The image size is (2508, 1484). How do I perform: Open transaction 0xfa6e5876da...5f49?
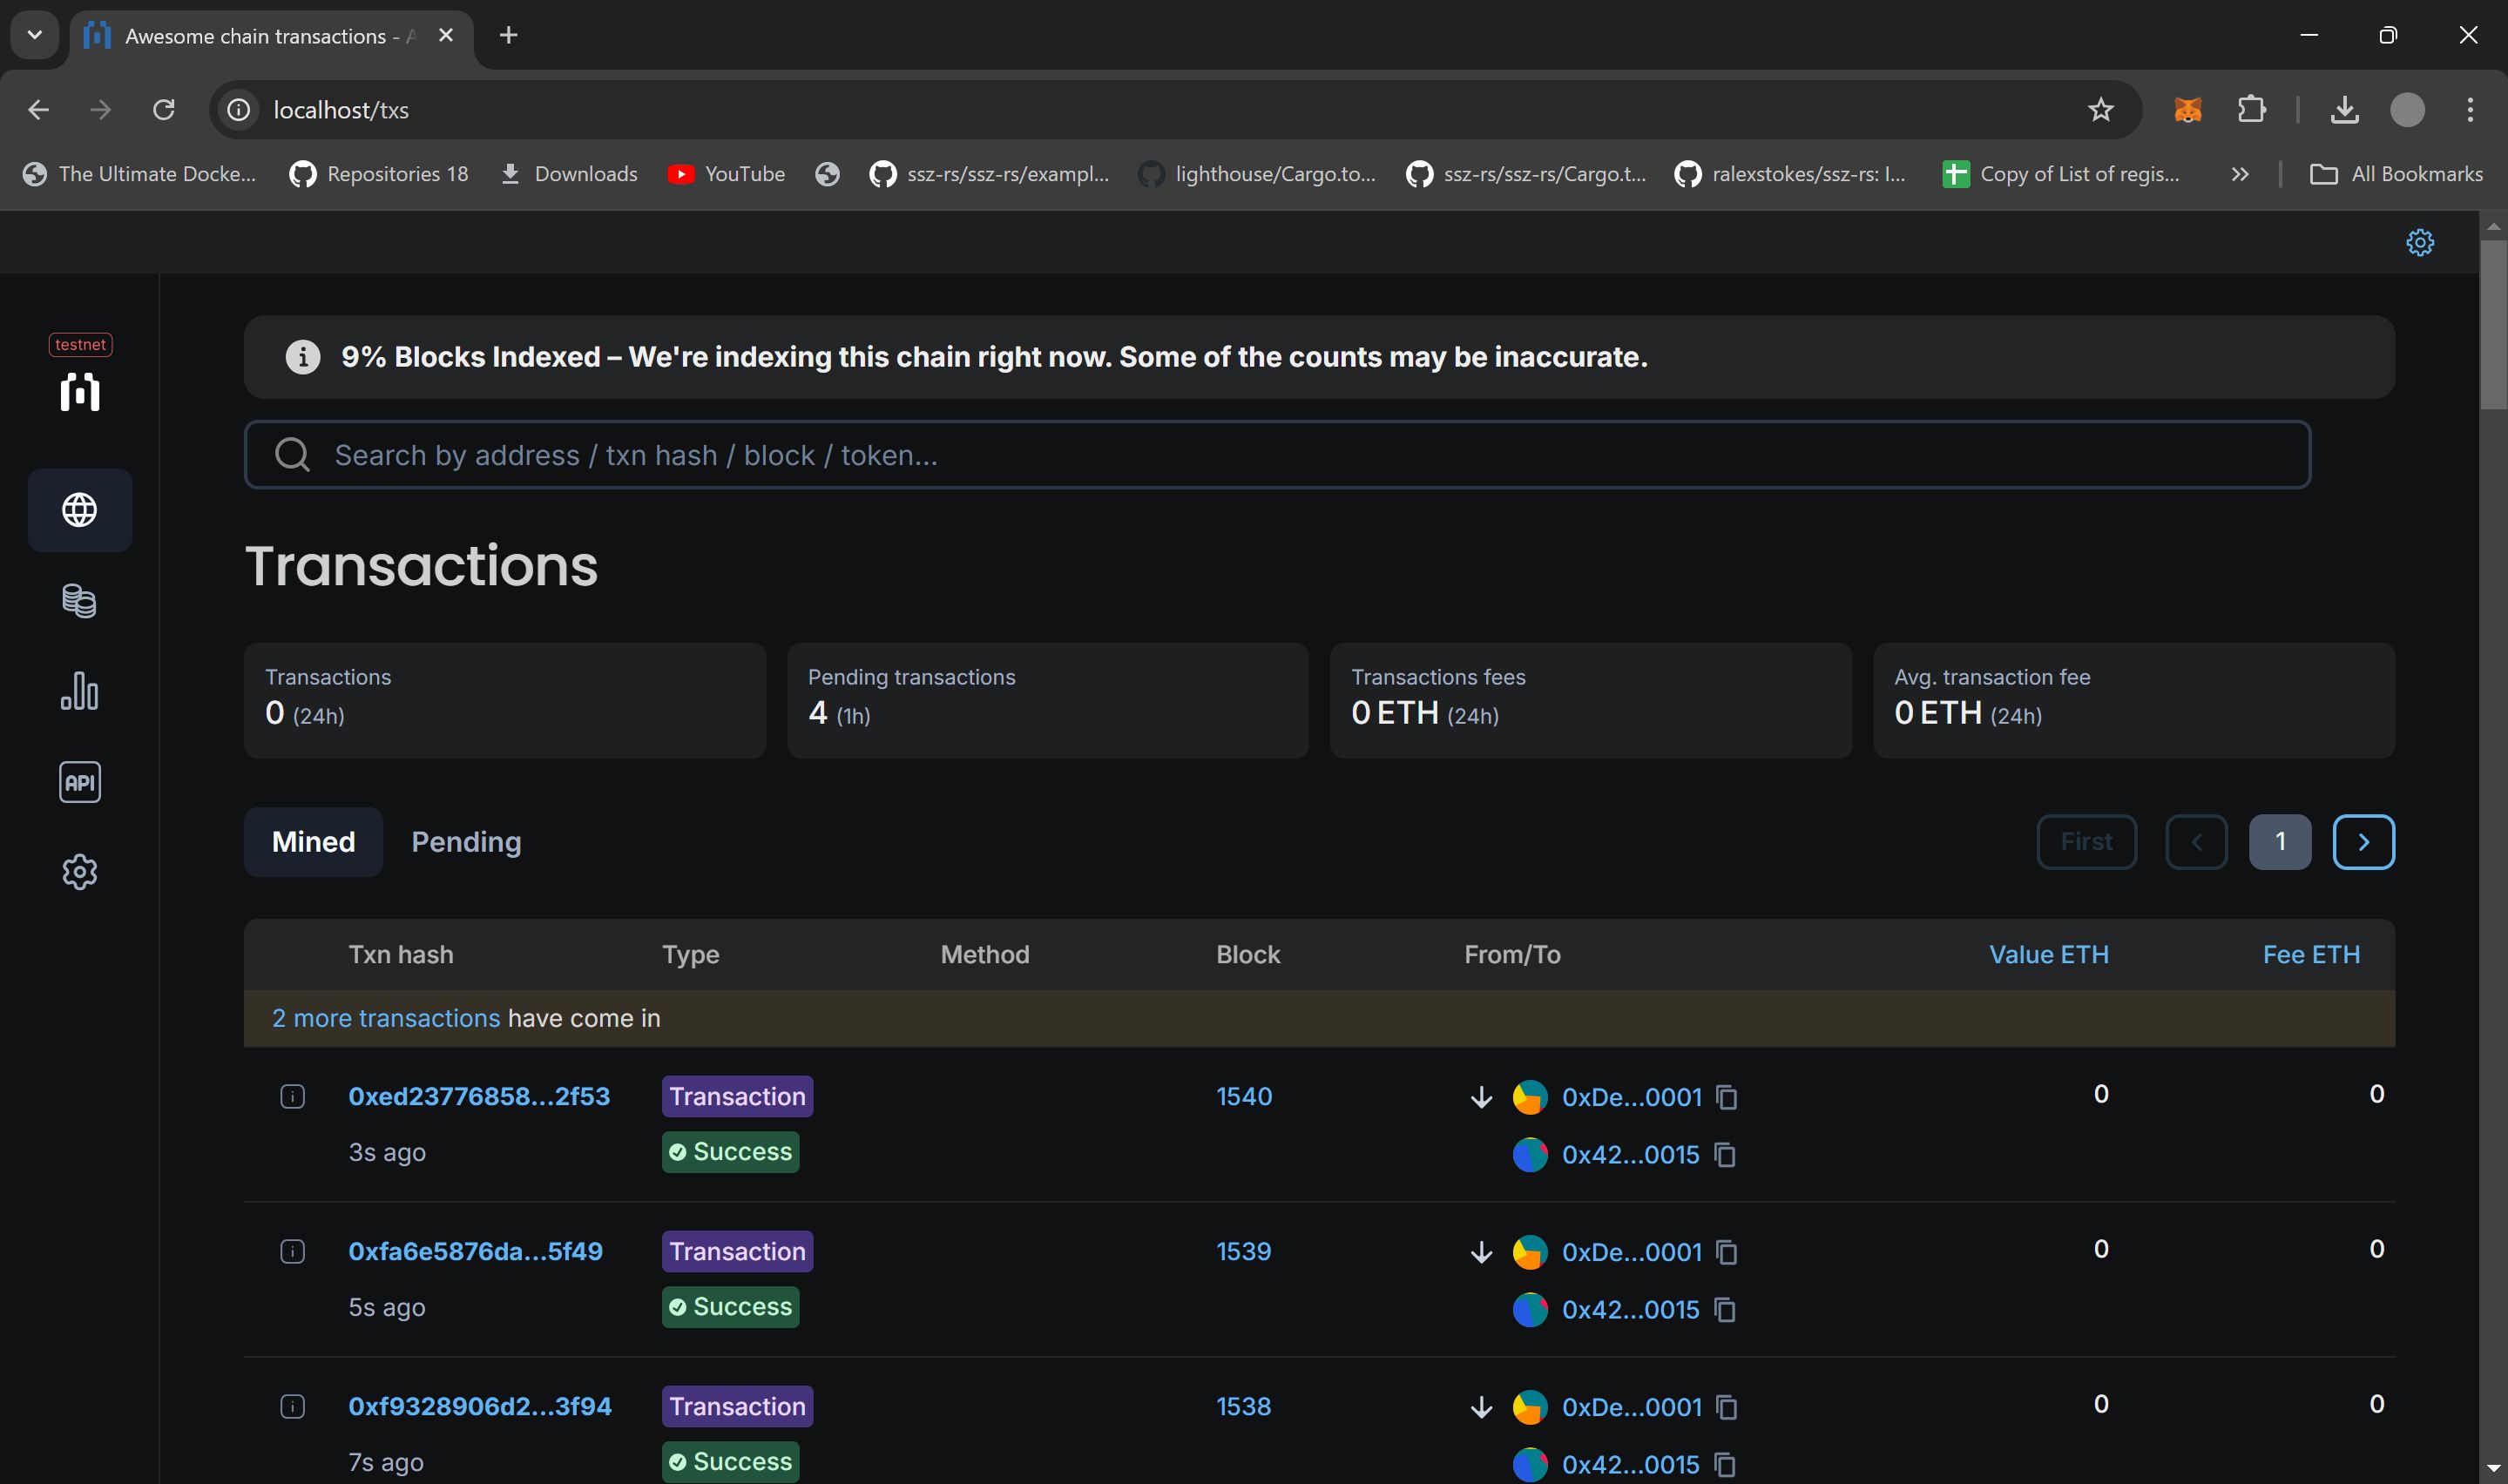coord(475,1251)
